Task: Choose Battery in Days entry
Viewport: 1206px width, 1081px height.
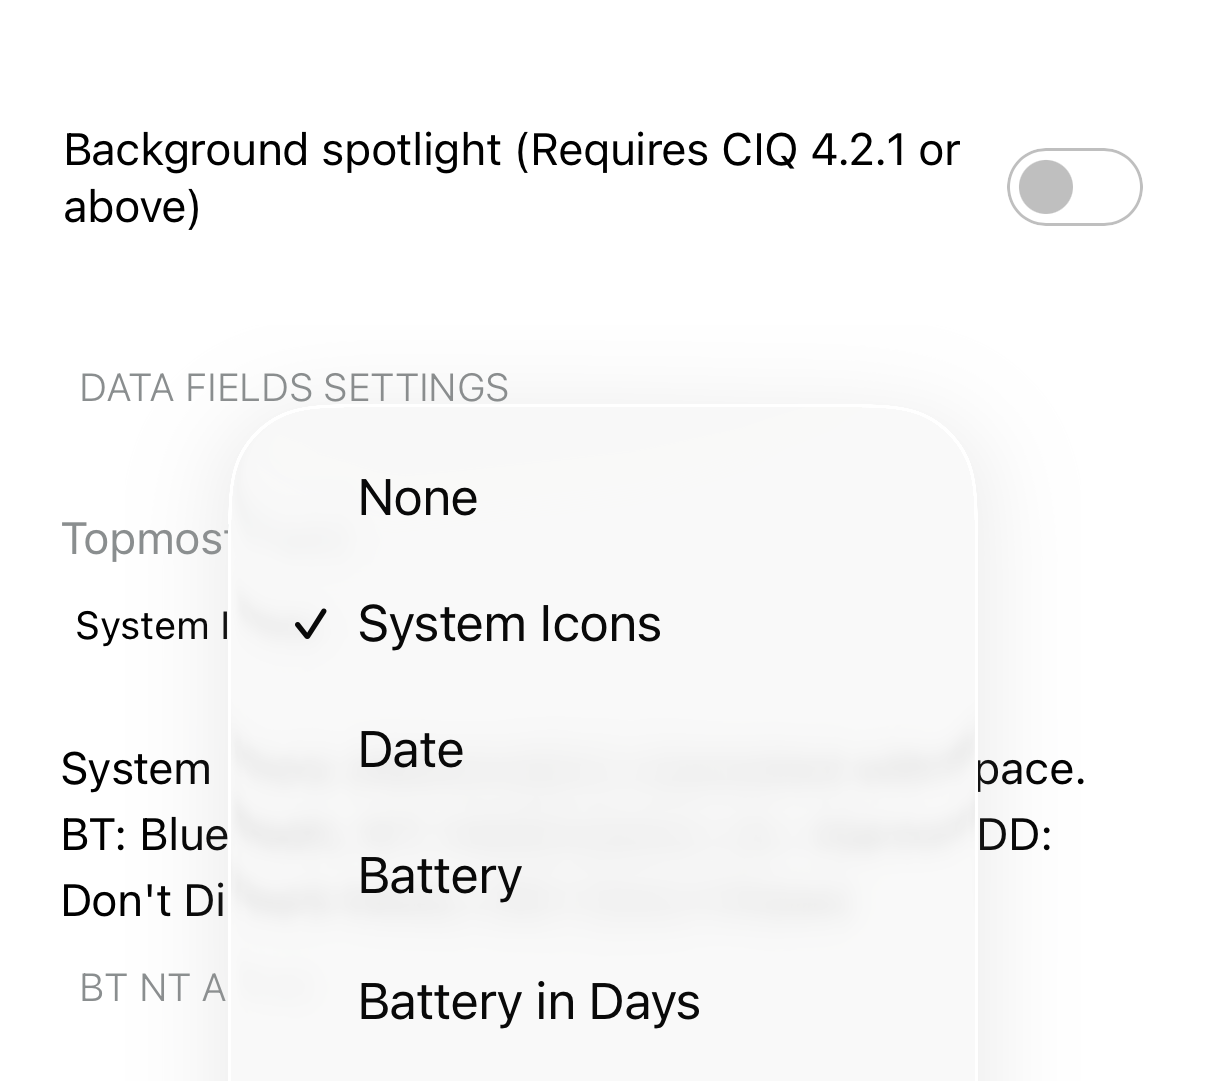Action: click(x=529, y=1002)
